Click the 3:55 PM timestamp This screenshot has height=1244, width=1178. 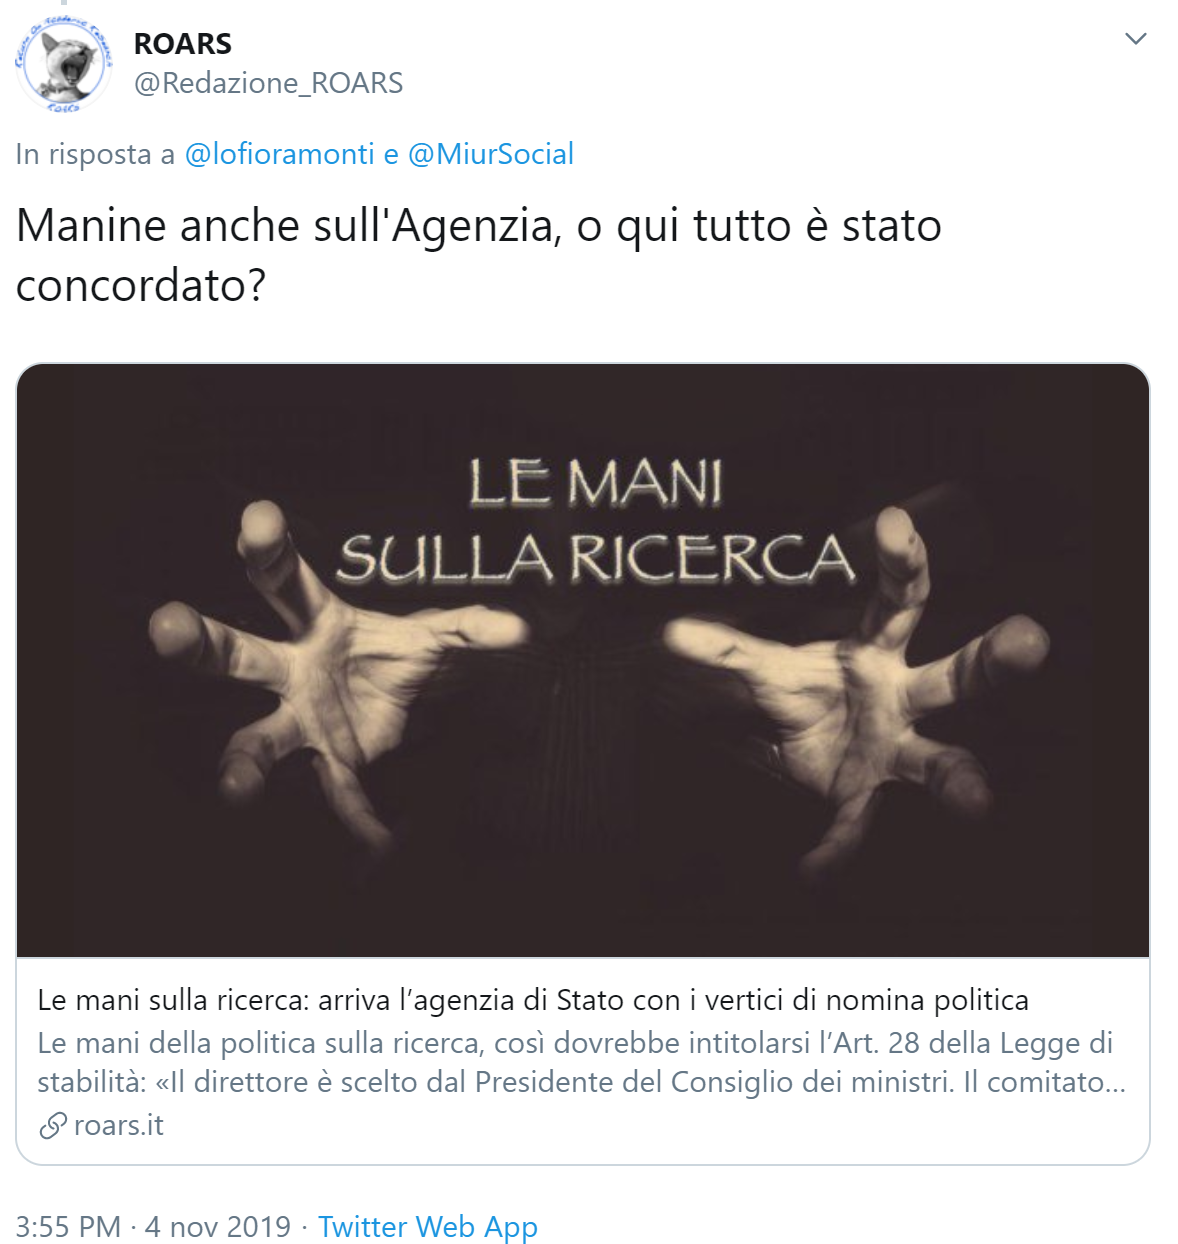click(x=68, y=1227)
